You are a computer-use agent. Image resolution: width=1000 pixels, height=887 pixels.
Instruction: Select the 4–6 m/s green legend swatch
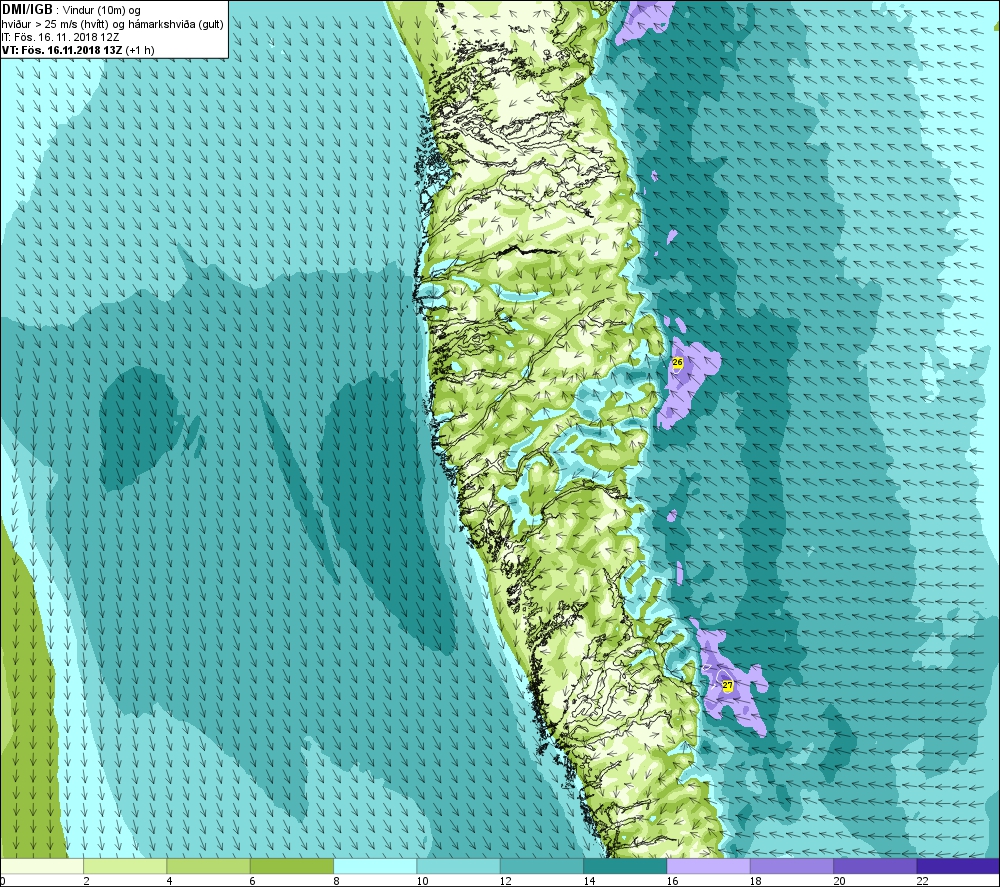coord(209,866)
